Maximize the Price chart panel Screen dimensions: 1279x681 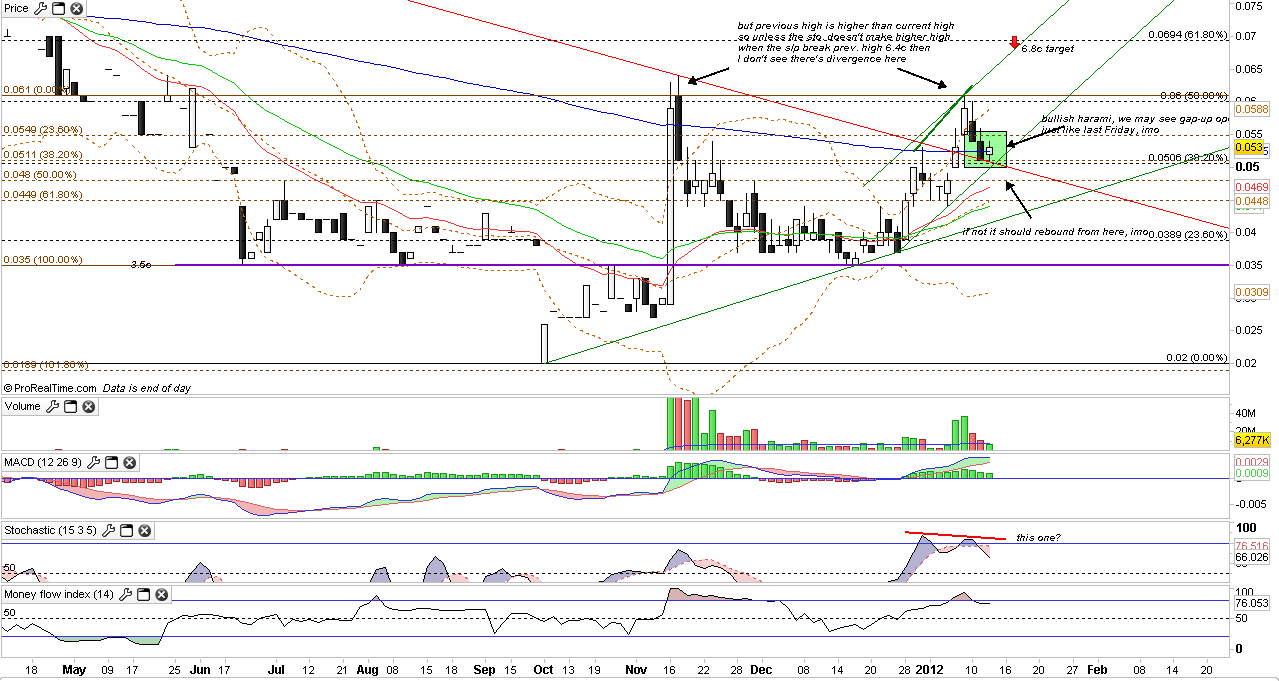point(58,8)
